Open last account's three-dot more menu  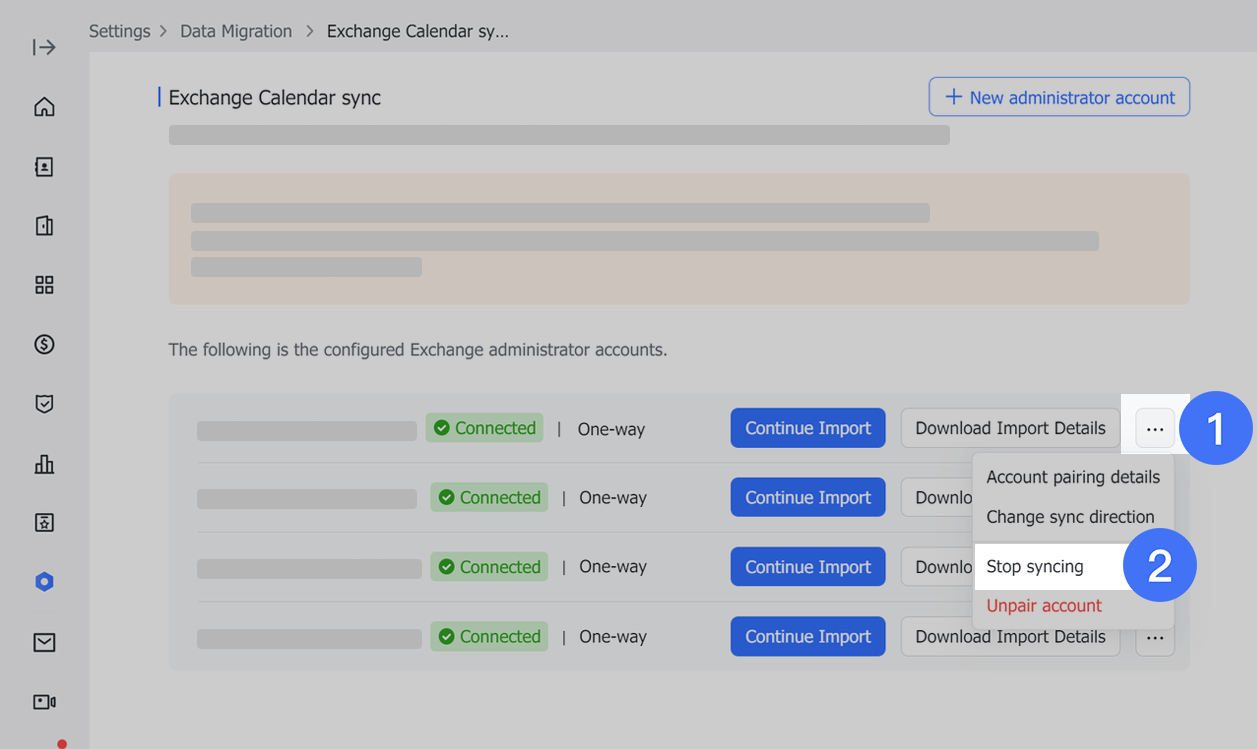[x=1155, y=638]
